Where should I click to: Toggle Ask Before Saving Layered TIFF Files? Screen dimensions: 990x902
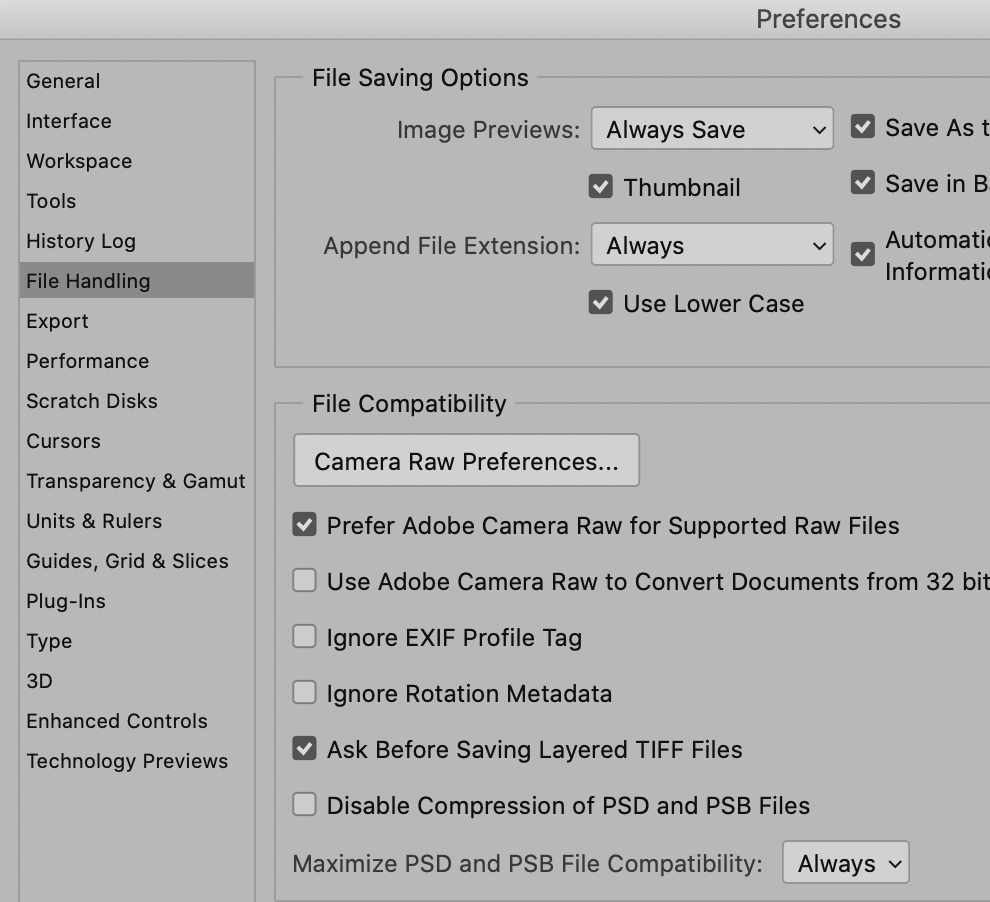click(304, 749)
